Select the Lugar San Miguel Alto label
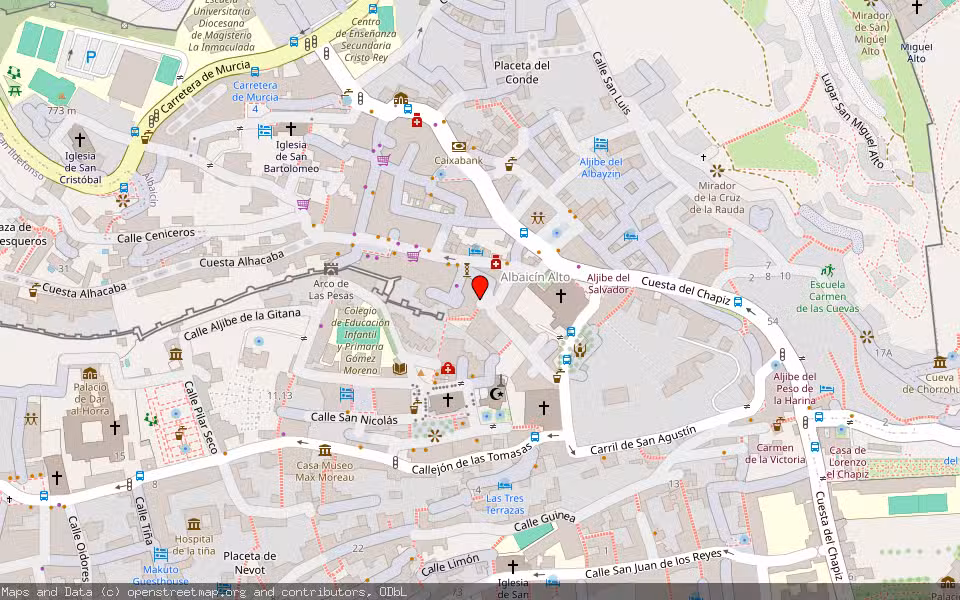960x600 pixels. click(852, 121)
